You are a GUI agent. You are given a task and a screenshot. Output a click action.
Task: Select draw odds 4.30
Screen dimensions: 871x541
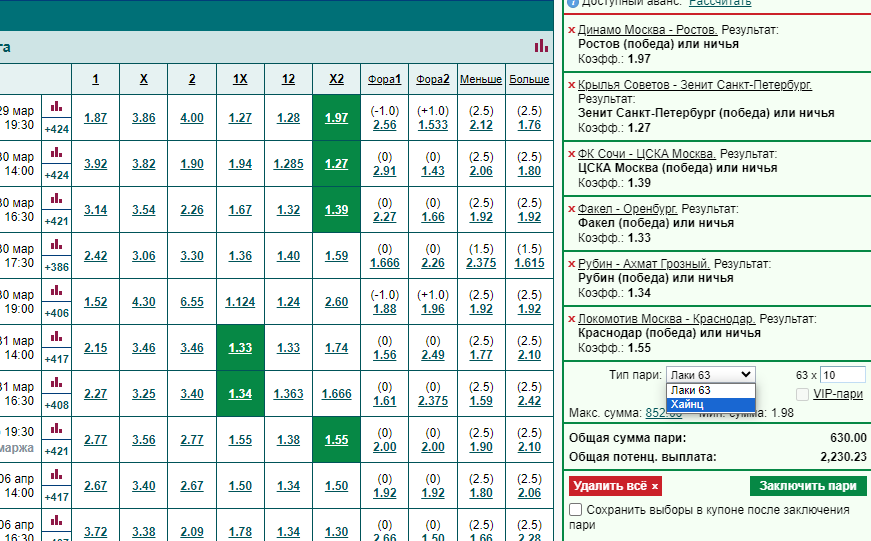[144, 302]
